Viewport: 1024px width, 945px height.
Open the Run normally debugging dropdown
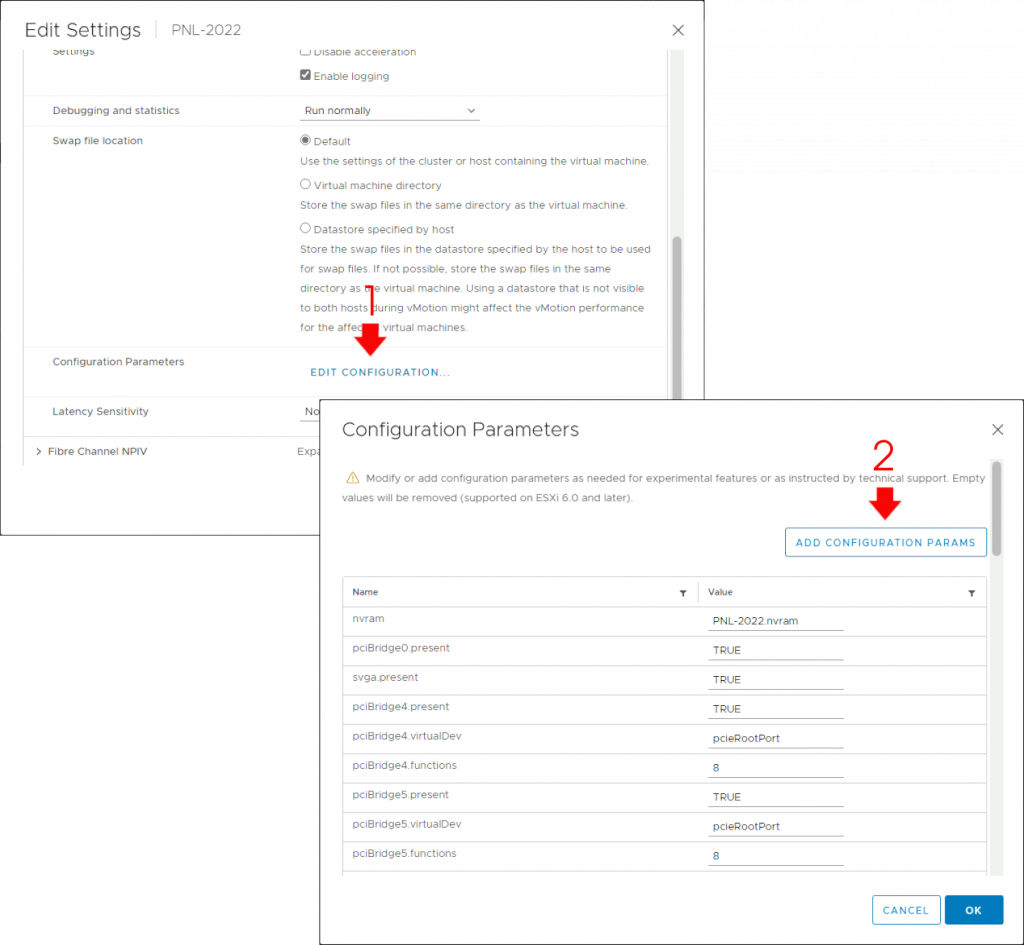[x=390, y=111]
